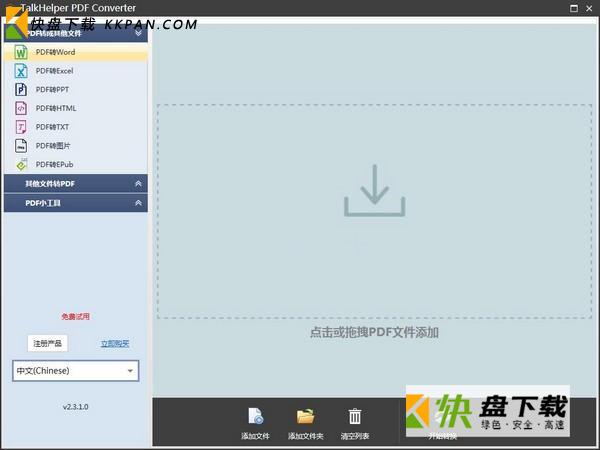Maximize the TalkHelper window
Image resolution: width=600 pixels, height=450 pixels.
pos(574,8)
